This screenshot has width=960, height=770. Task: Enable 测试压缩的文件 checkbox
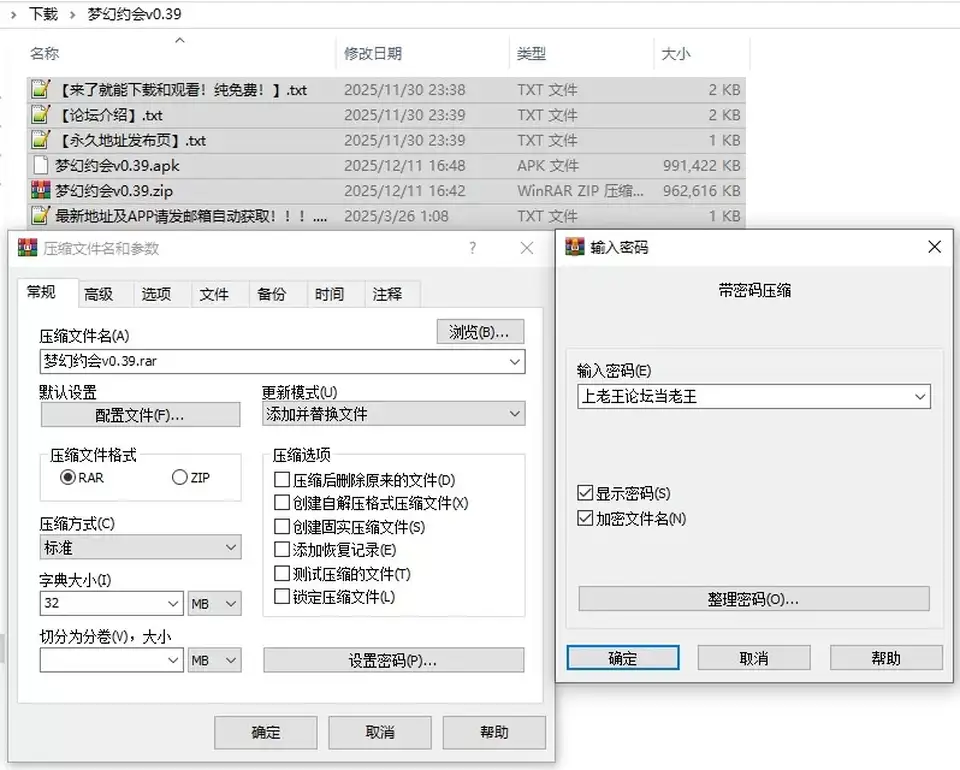tap(282, 574)
